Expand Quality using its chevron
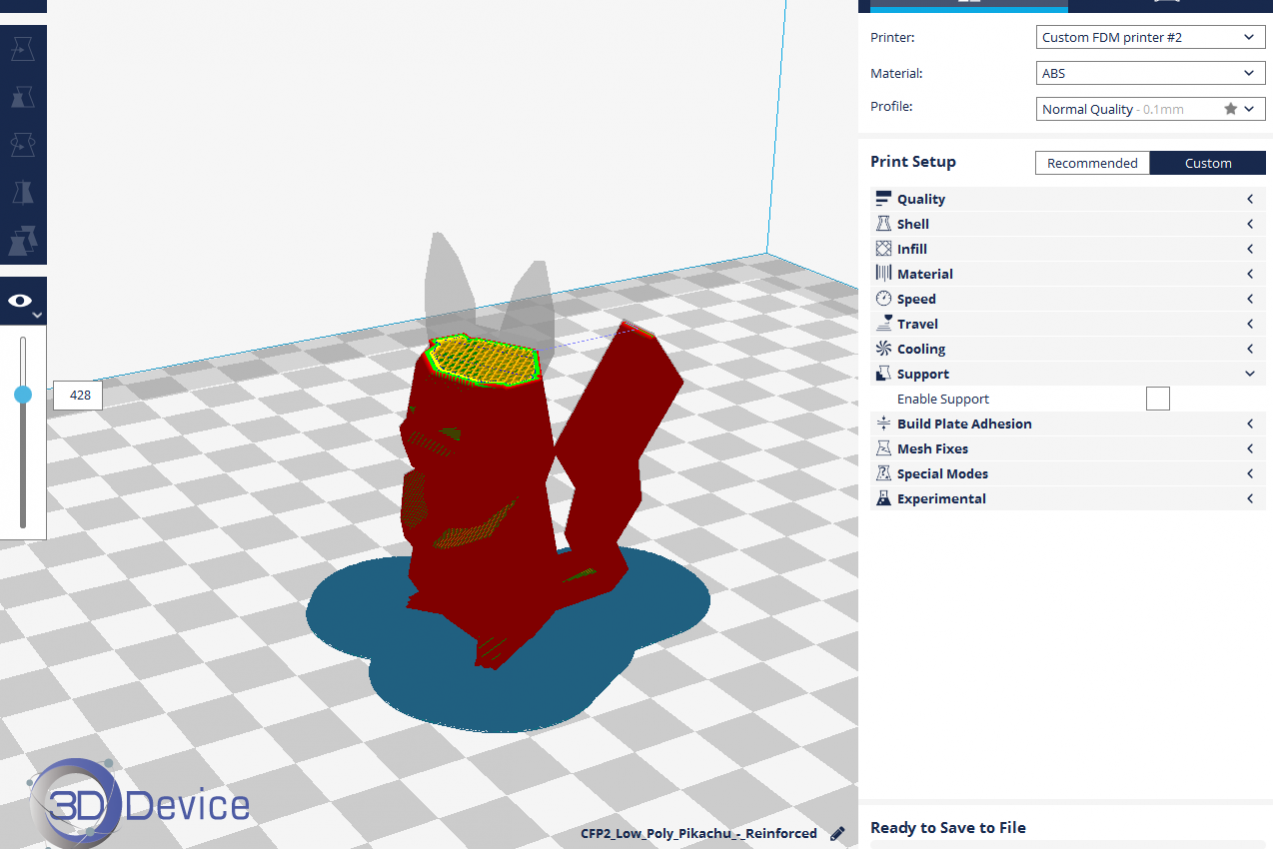This screenshot has width=1273, height=849. 1250,199
